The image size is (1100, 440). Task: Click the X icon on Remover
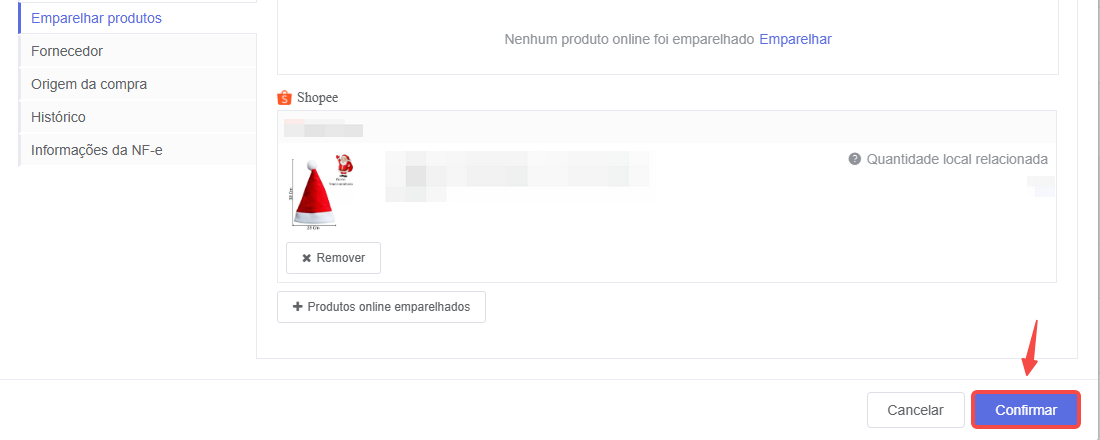point(307,258)
